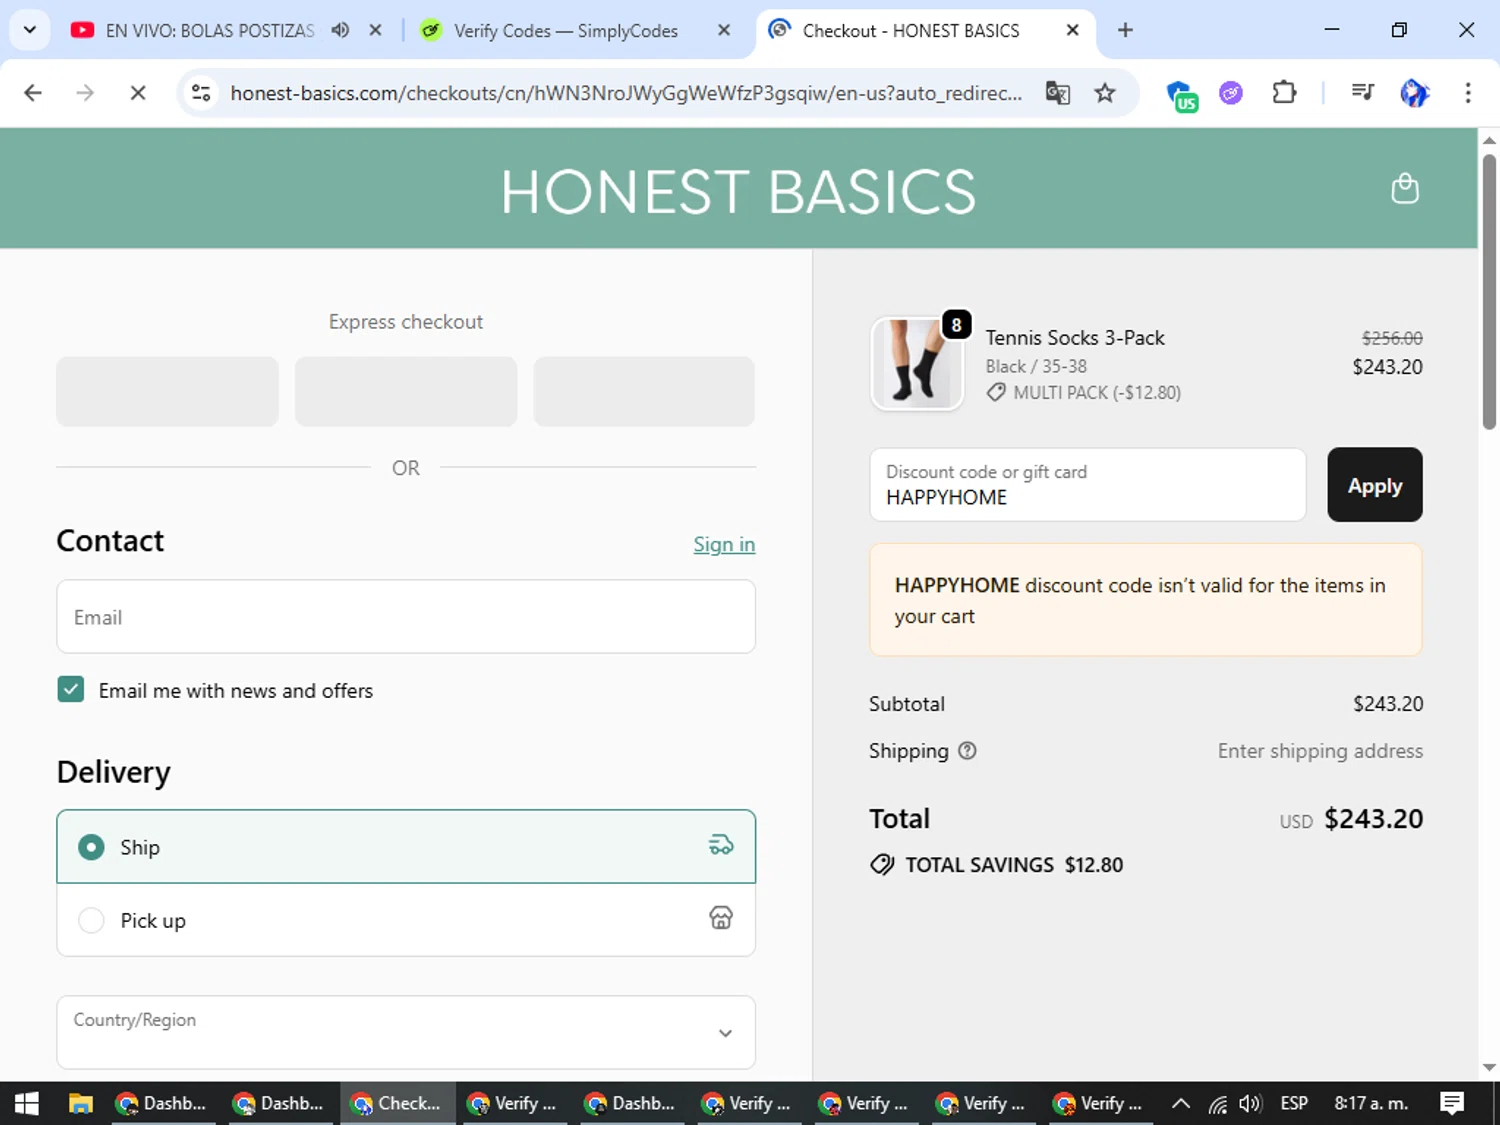1500x1125 pixels.
Task: Open the Chrome profile avatar
Action: pyautogui.click(x=1414, y=93)
